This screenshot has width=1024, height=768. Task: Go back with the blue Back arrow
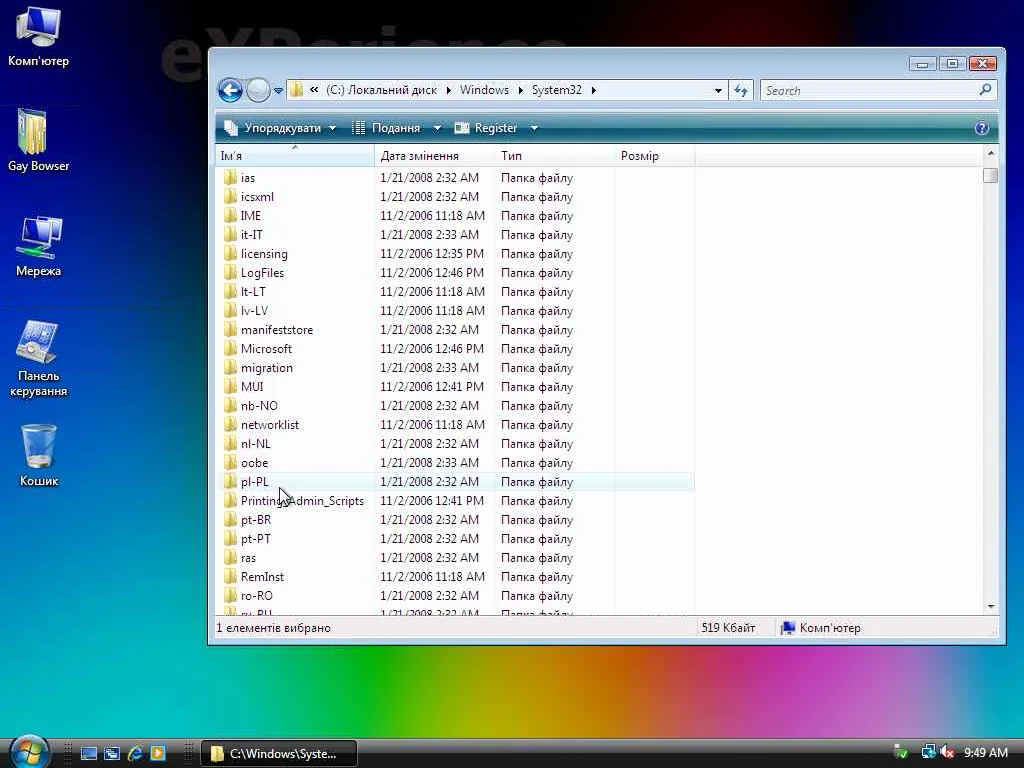tap(230, 90)
